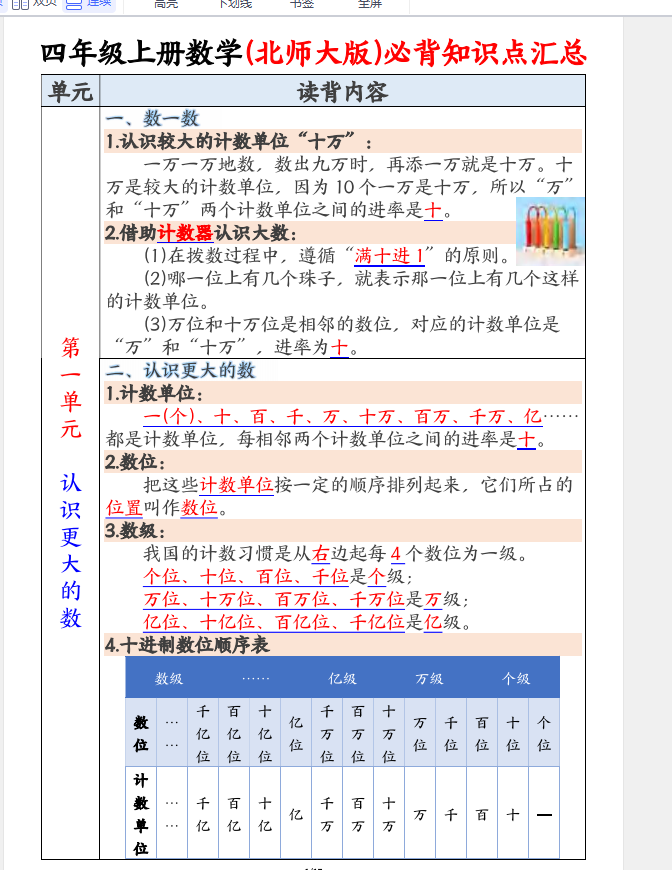Enter 全屏 fullscreen mode
Screen dimensions: 672x870
coord(369,4)
